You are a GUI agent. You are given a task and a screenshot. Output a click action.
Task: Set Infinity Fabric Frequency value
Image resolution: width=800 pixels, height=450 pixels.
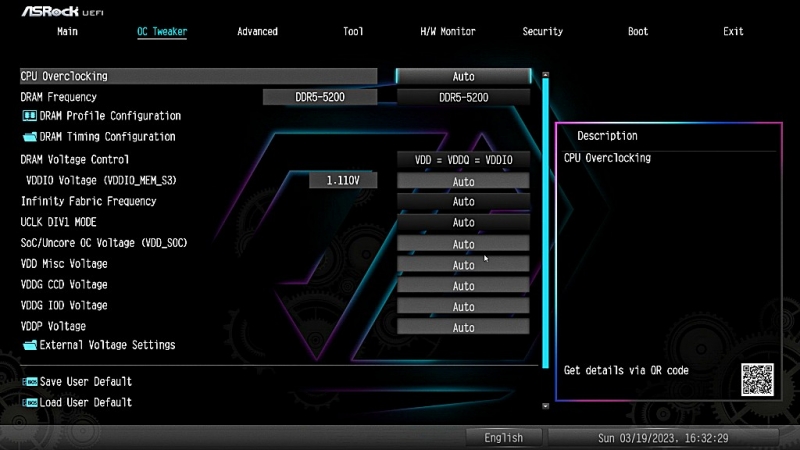[463, 202]
